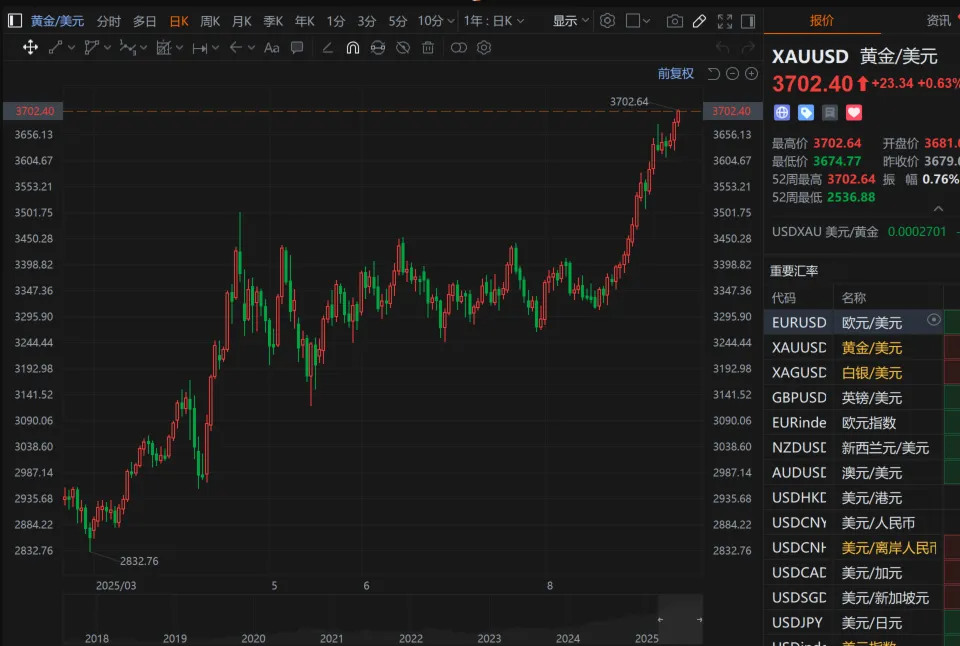Click the trash delete drawings icon
This screenshot has height=646, width=960.
click(x=428, y=47)
